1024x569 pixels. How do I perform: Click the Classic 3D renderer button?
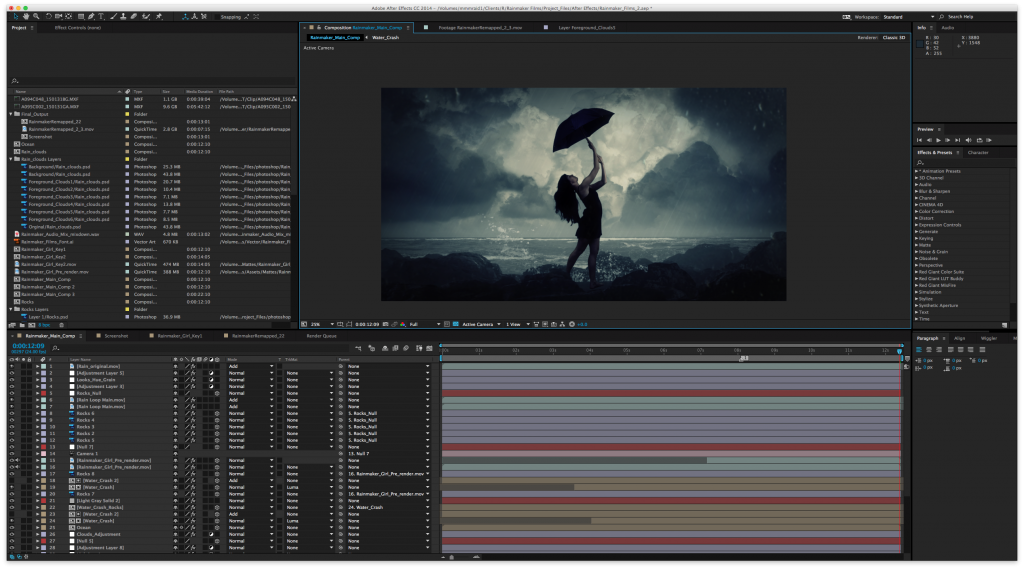tap(894, 38)
